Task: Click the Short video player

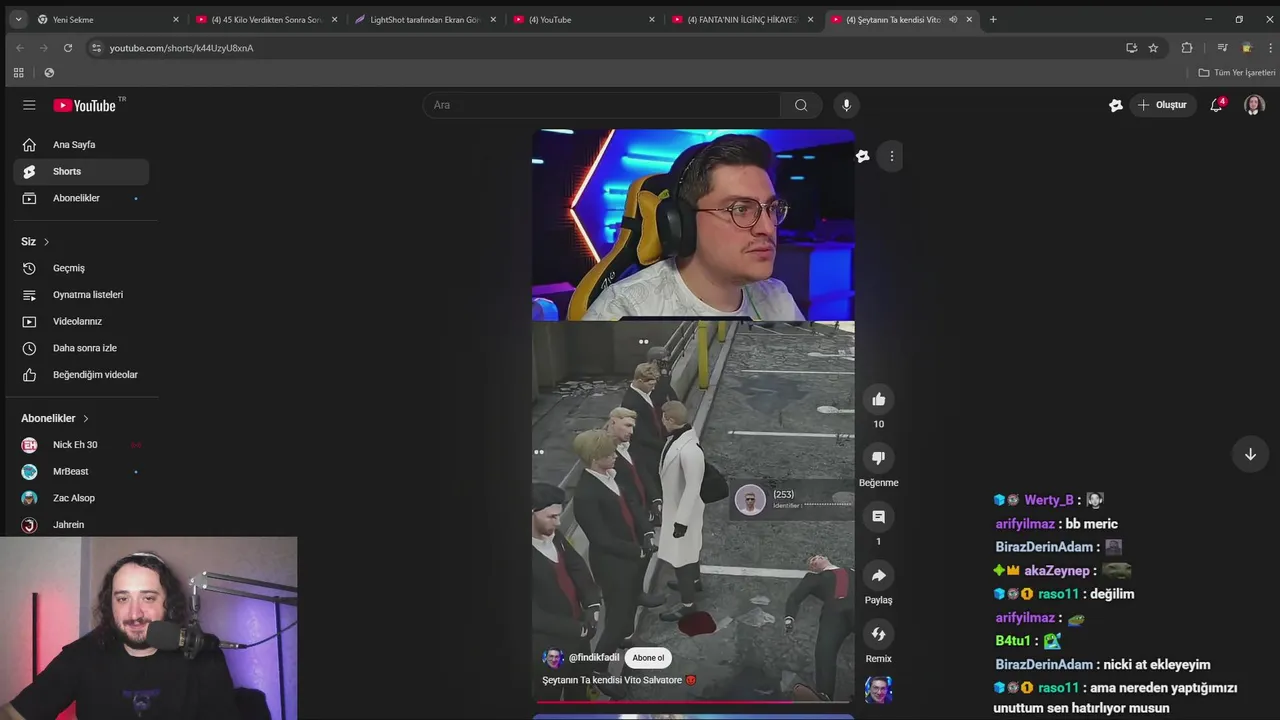Action: coord(693,415)
